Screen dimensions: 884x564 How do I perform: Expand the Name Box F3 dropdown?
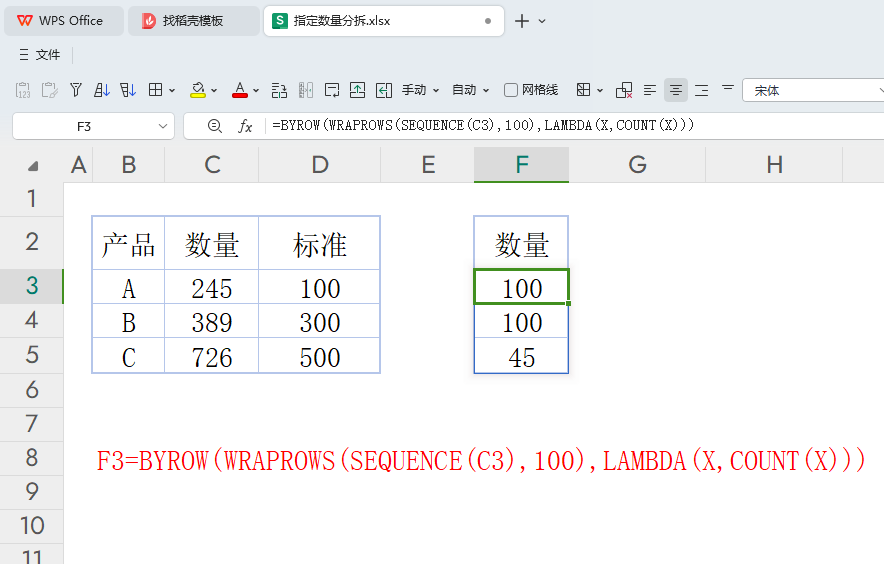[162, 126]
